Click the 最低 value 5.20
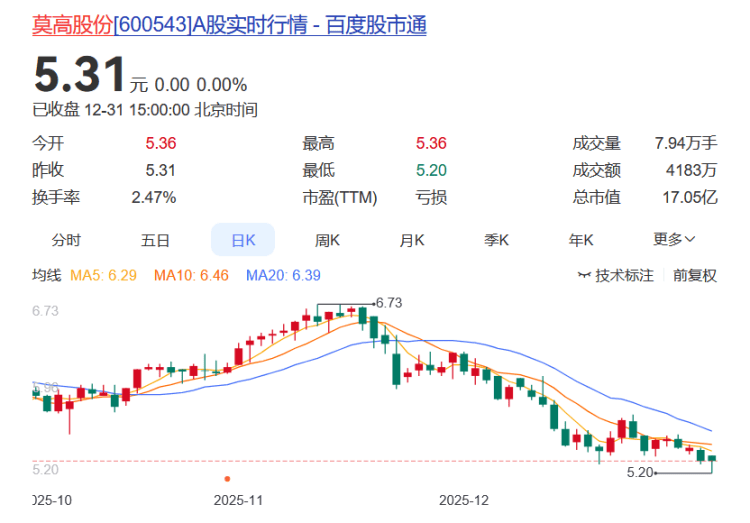Viewport: 750px width, 523px height. coord(431,170)
